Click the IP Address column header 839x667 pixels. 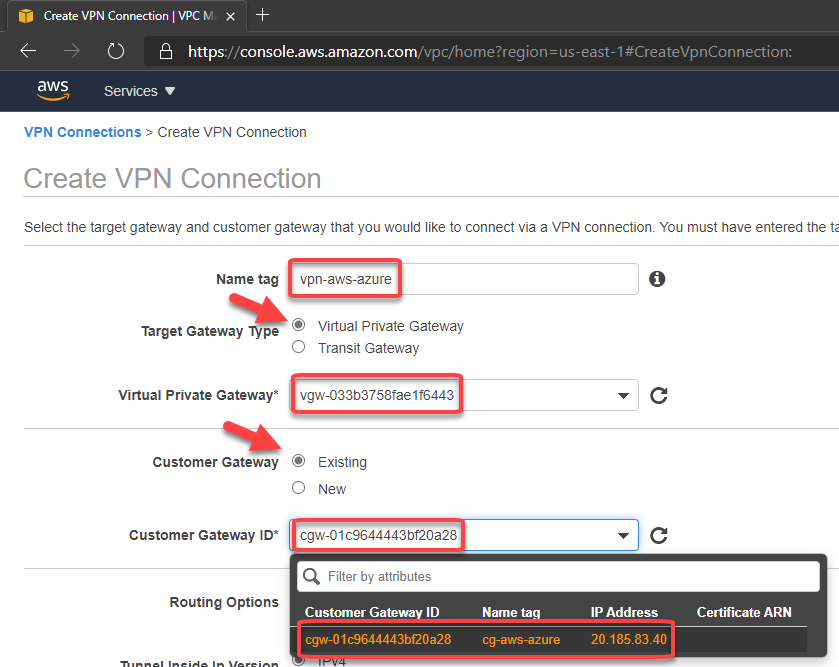pyautogui.click(x=624, y=612)
